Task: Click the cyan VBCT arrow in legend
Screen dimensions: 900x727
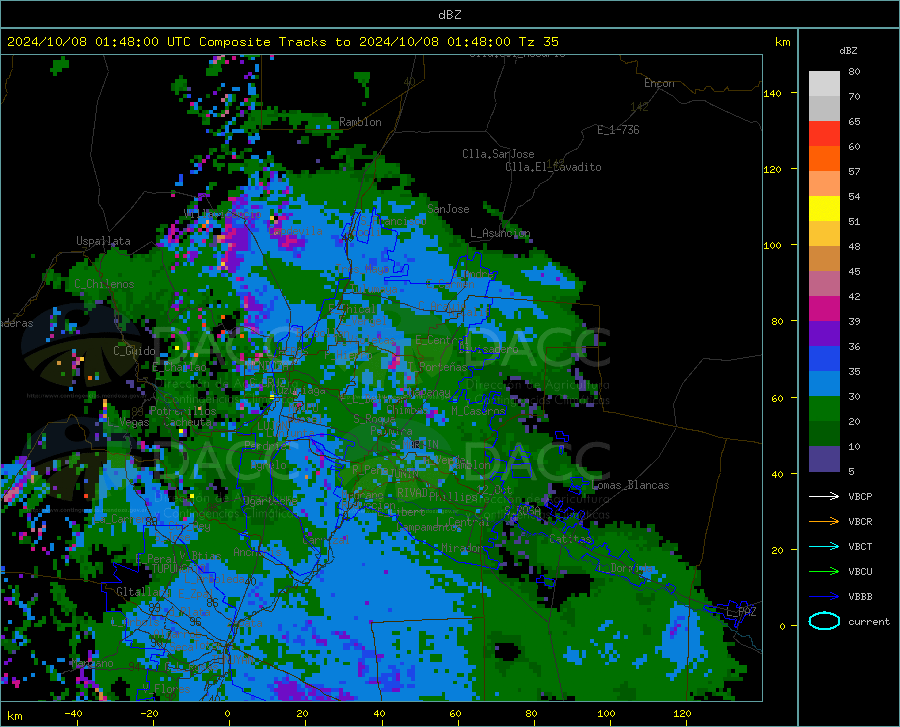Action: click(x=824, y=546)
